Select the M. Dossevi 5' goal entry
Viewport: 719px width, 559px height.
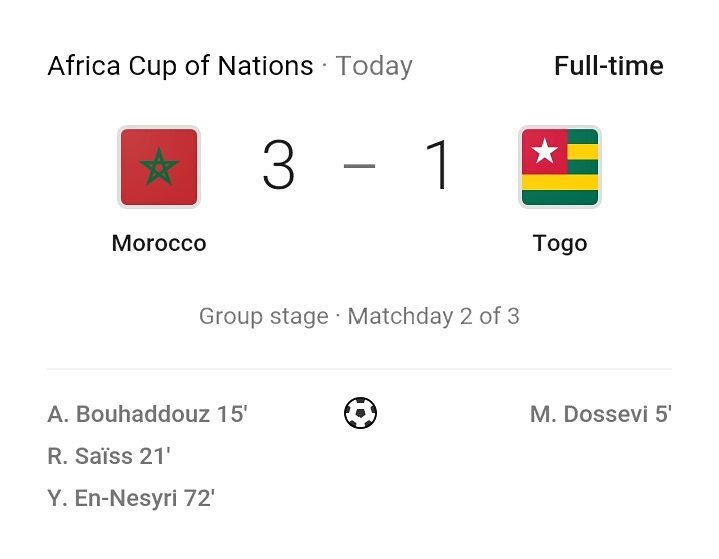pyautogui.click(x=601, y=414)
